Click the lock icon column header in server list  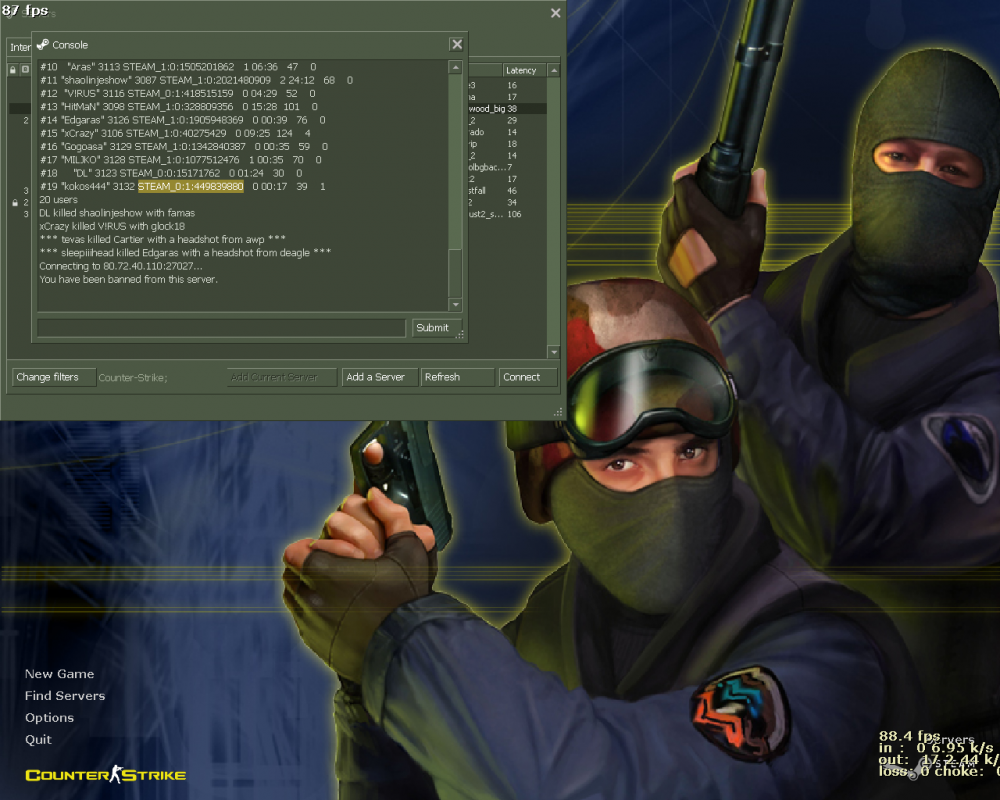[12, 70]
